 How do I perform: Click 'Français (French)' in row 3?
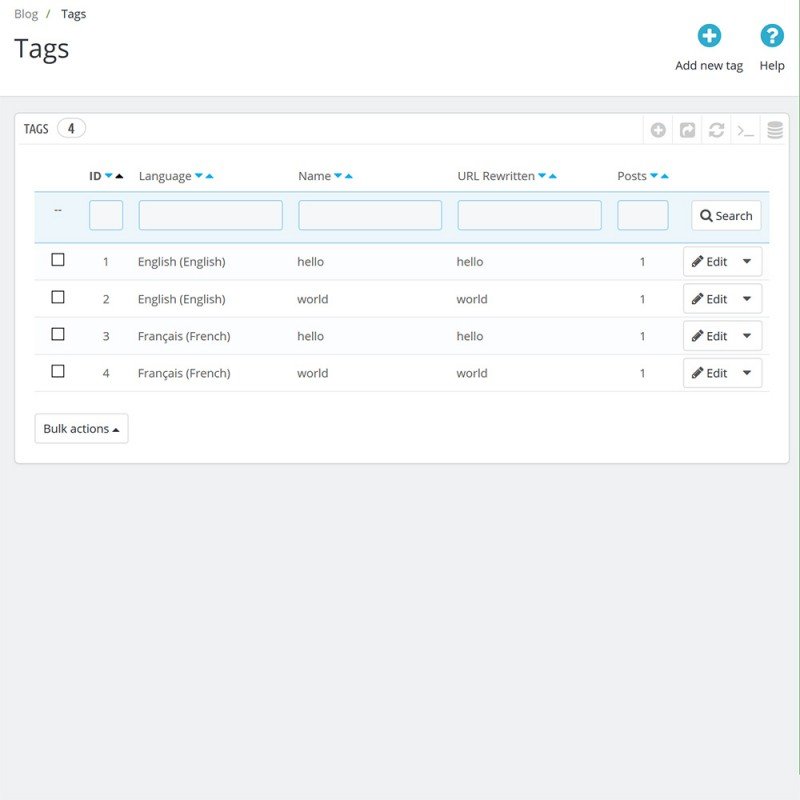coord(184,336)
